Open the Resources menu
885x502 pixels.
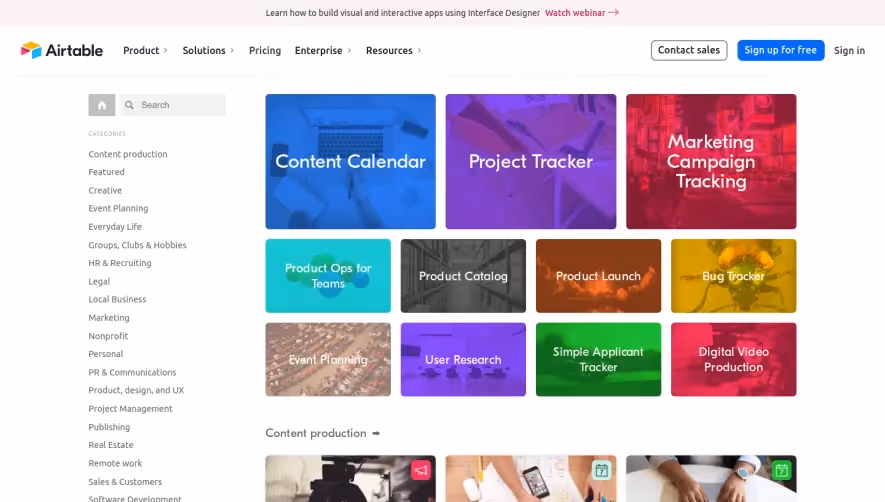(x=389, y=50)
